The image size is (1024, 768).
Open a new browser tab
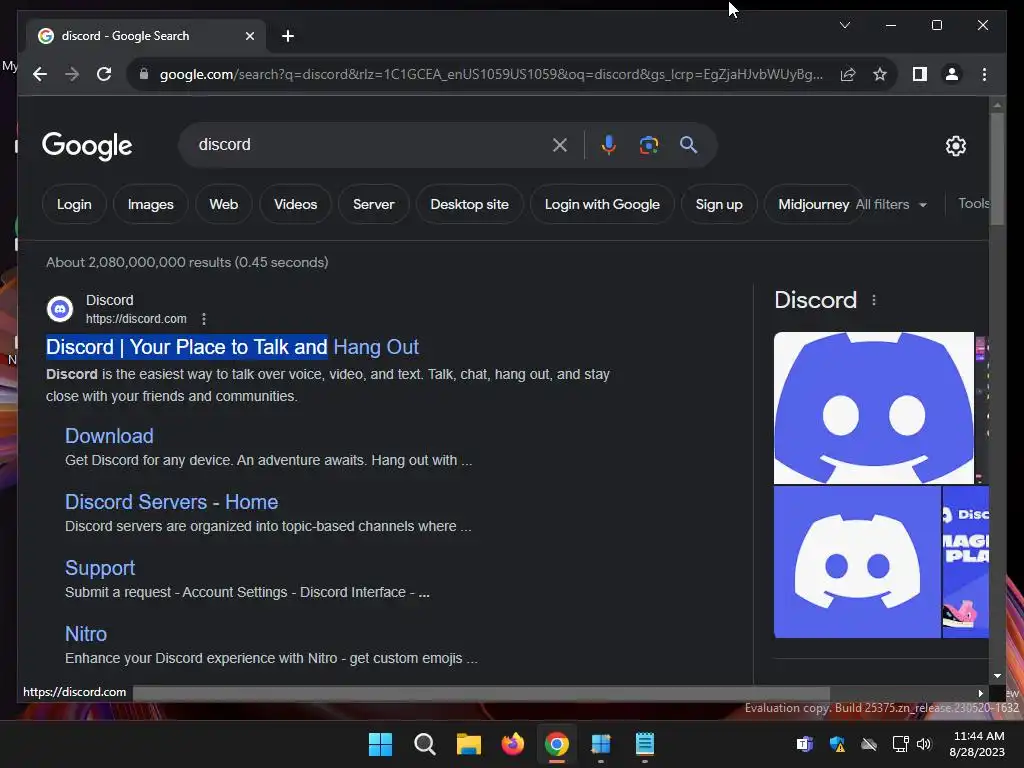(x=288, y=36)
